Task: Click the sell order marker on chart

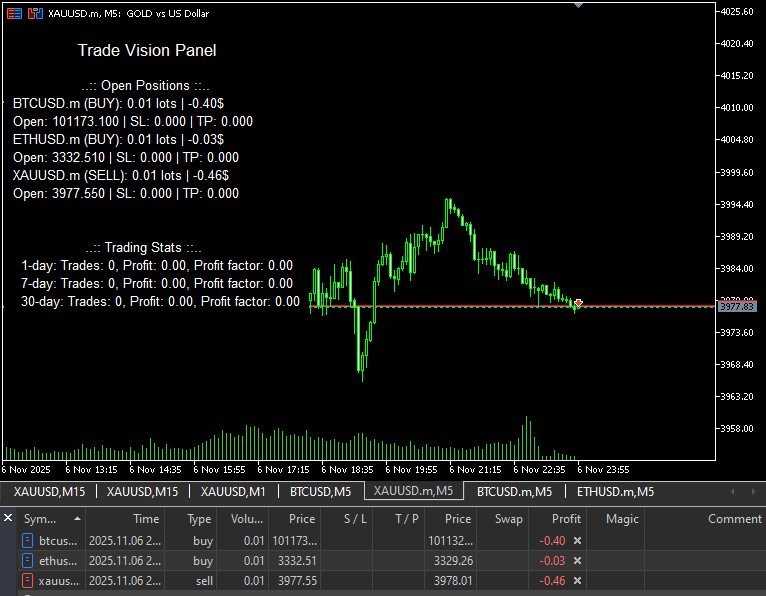Action: pyautogui.click(x=578, y=303)
